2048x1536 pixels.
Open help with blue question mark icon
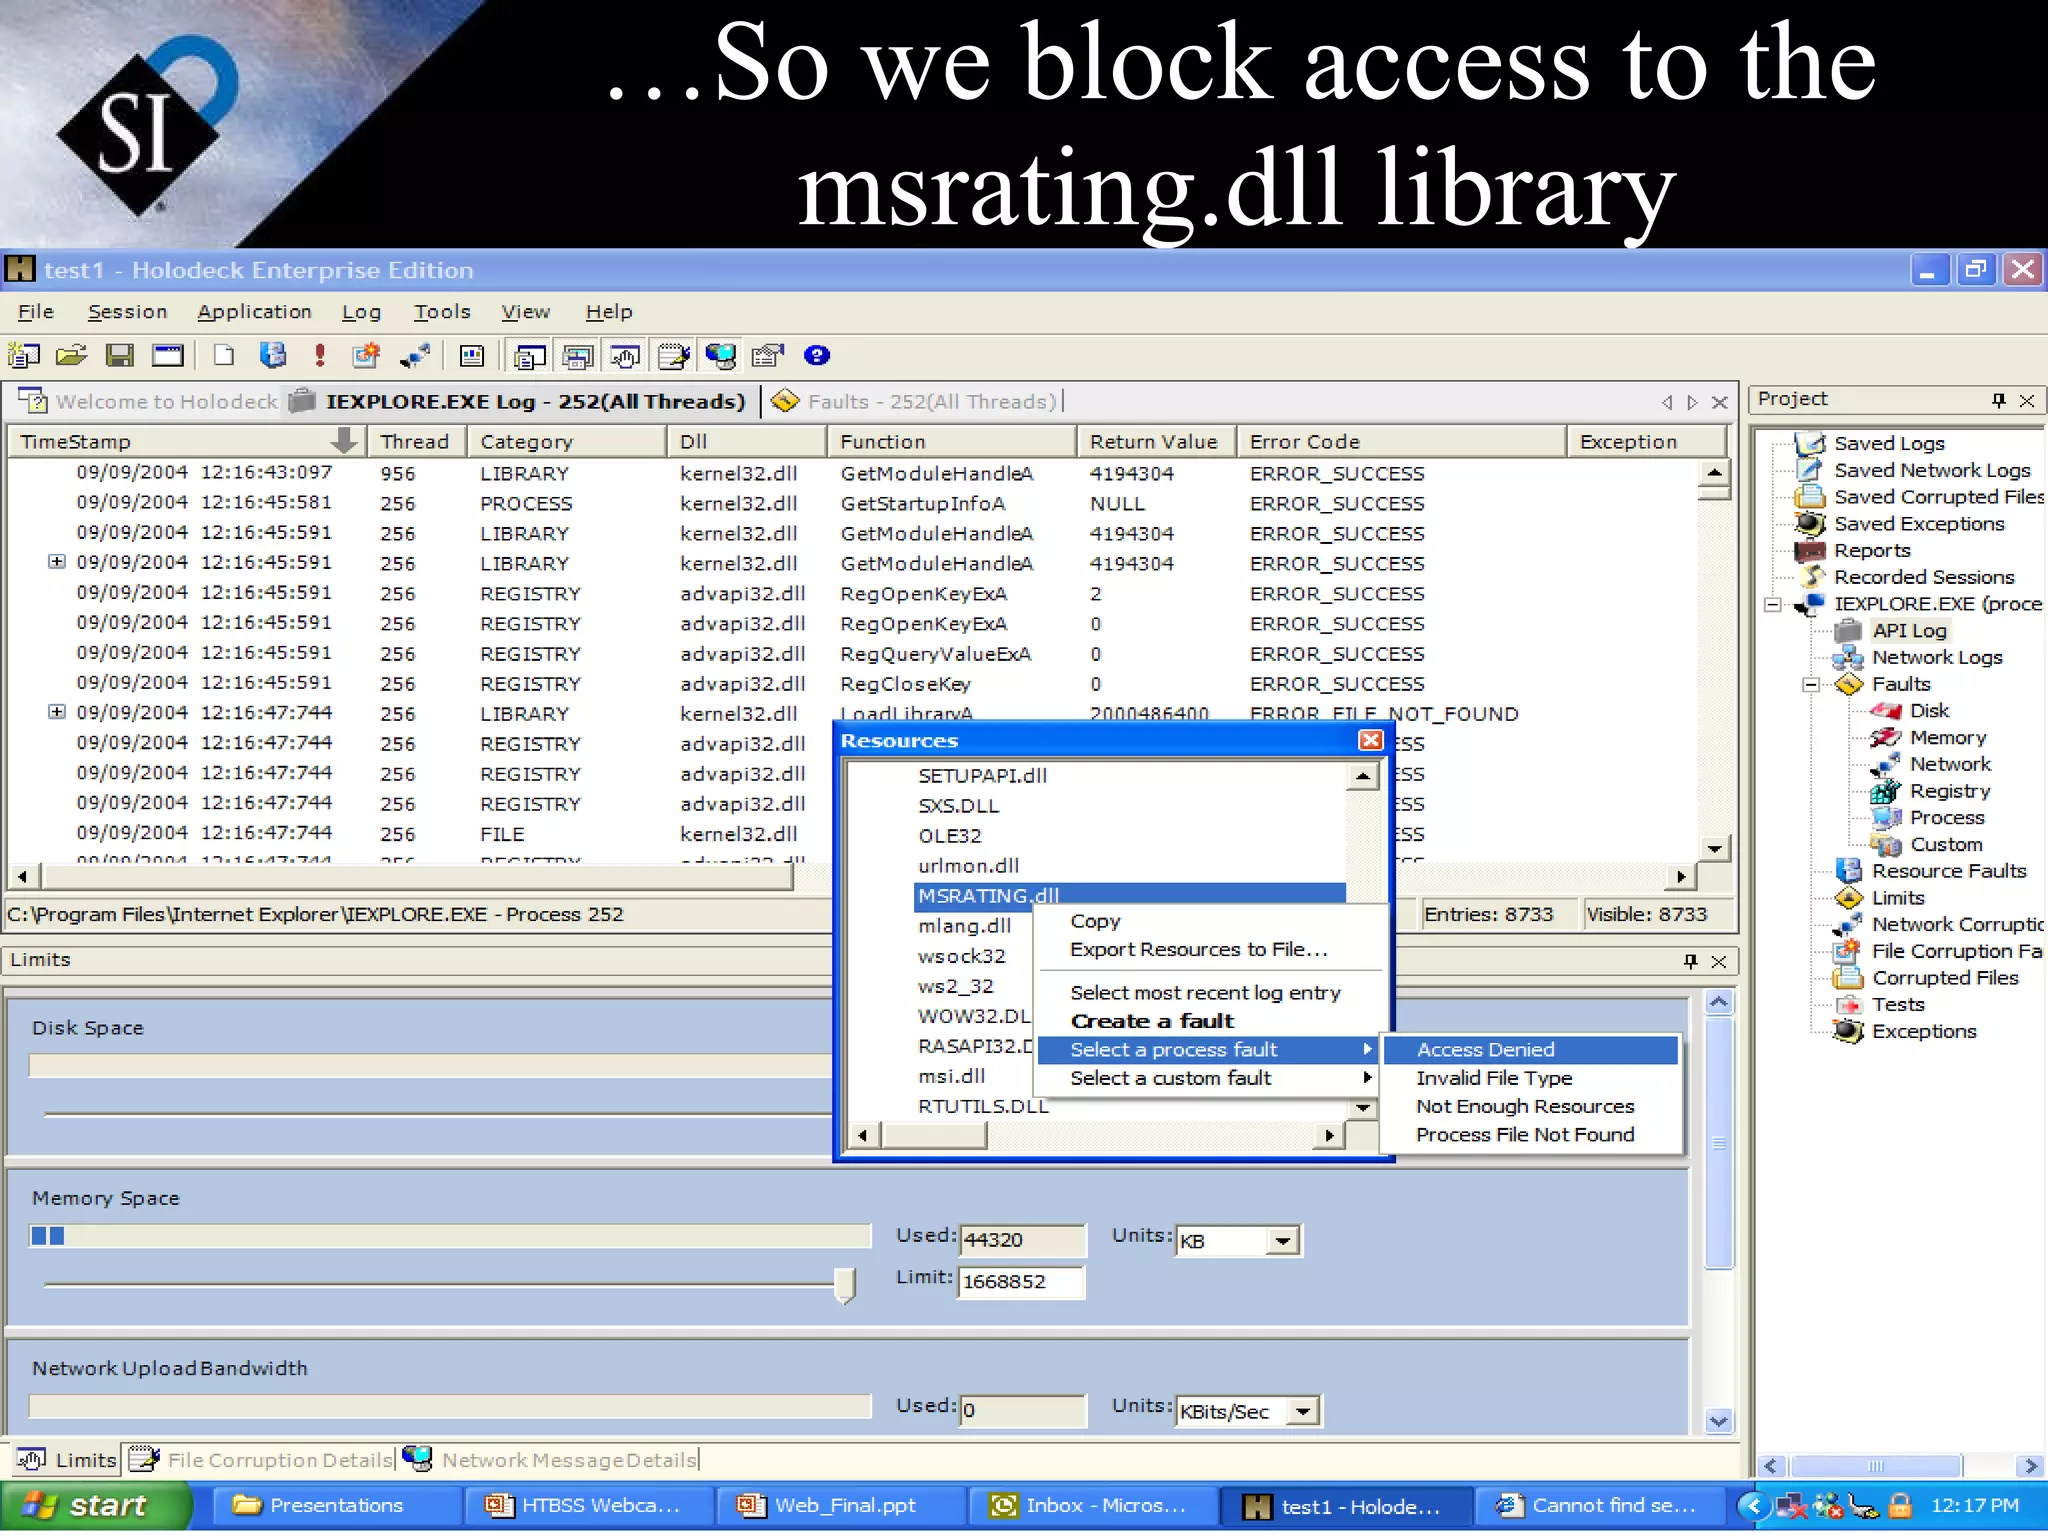click(x=817, y=355)
